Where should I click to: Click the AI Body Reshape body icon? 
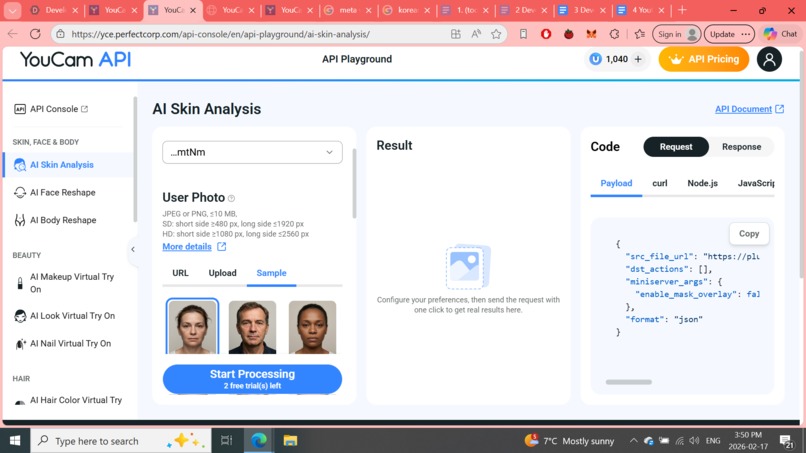click(20, 220)
